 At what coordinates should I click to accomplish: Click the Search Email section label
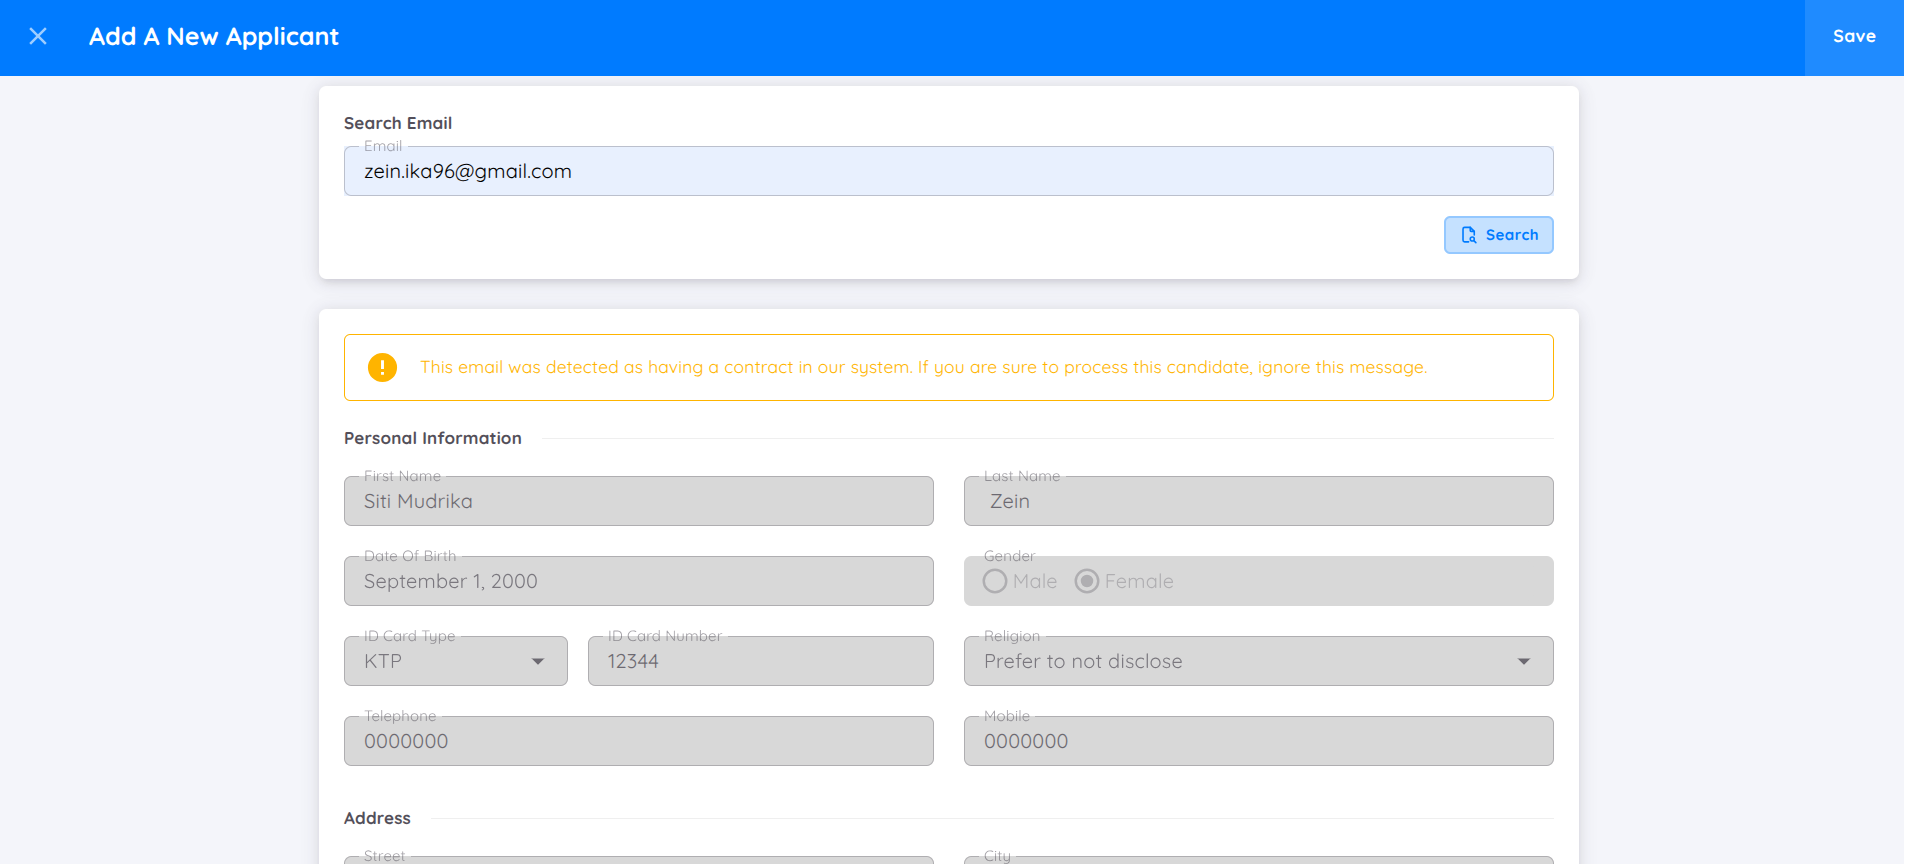pos(398,123)
